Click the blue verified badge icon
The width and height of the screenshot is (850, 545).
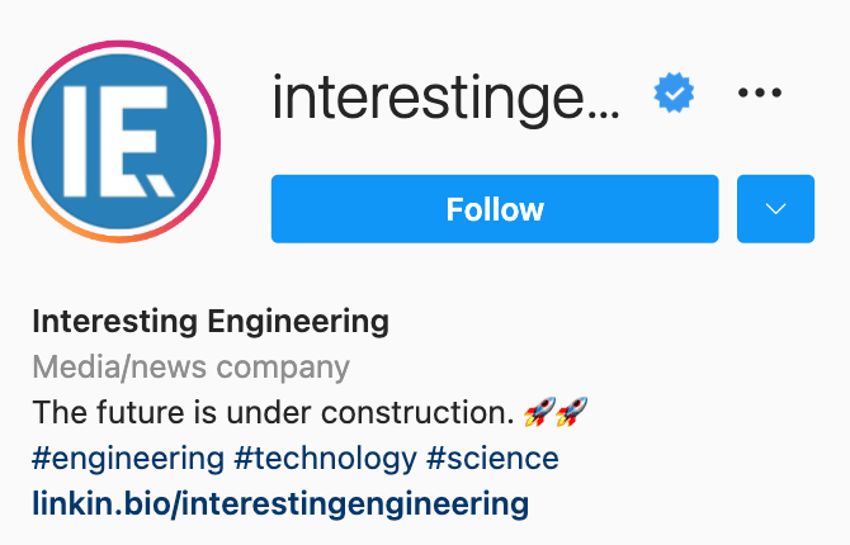coord(673,93)
